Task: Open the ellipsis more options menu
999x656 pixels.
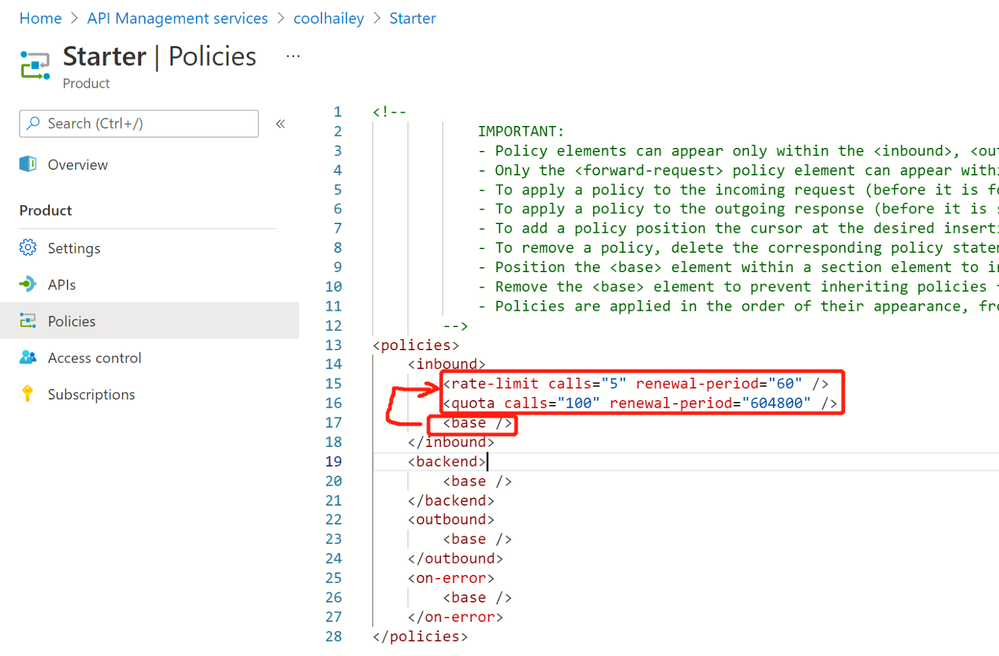Action: (293, 56)
